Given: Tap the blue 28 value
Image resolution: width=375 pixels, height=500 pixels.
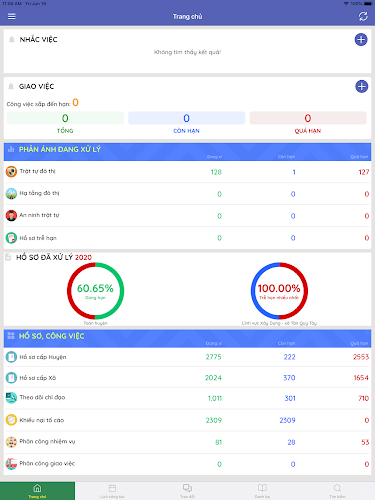Looking at the screenshot, I should tap(291, 442).
